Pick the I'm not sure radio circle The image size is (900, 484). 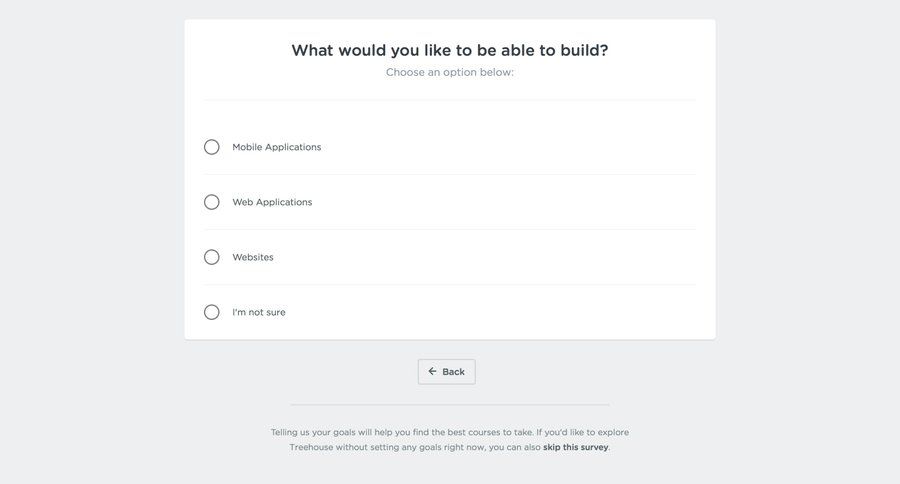[212, 312]
